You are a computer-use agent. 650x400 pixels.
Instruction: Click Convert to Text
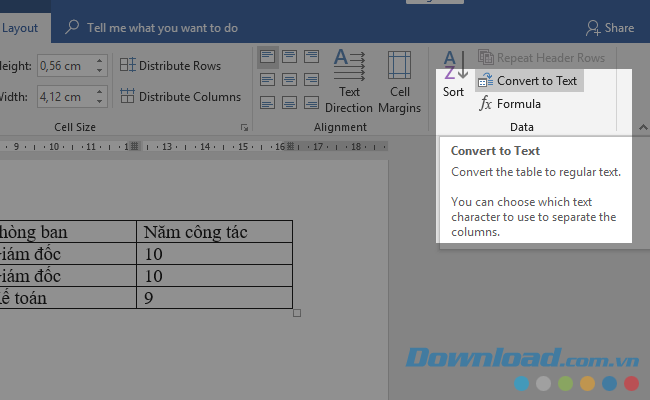tap(529, 81)
